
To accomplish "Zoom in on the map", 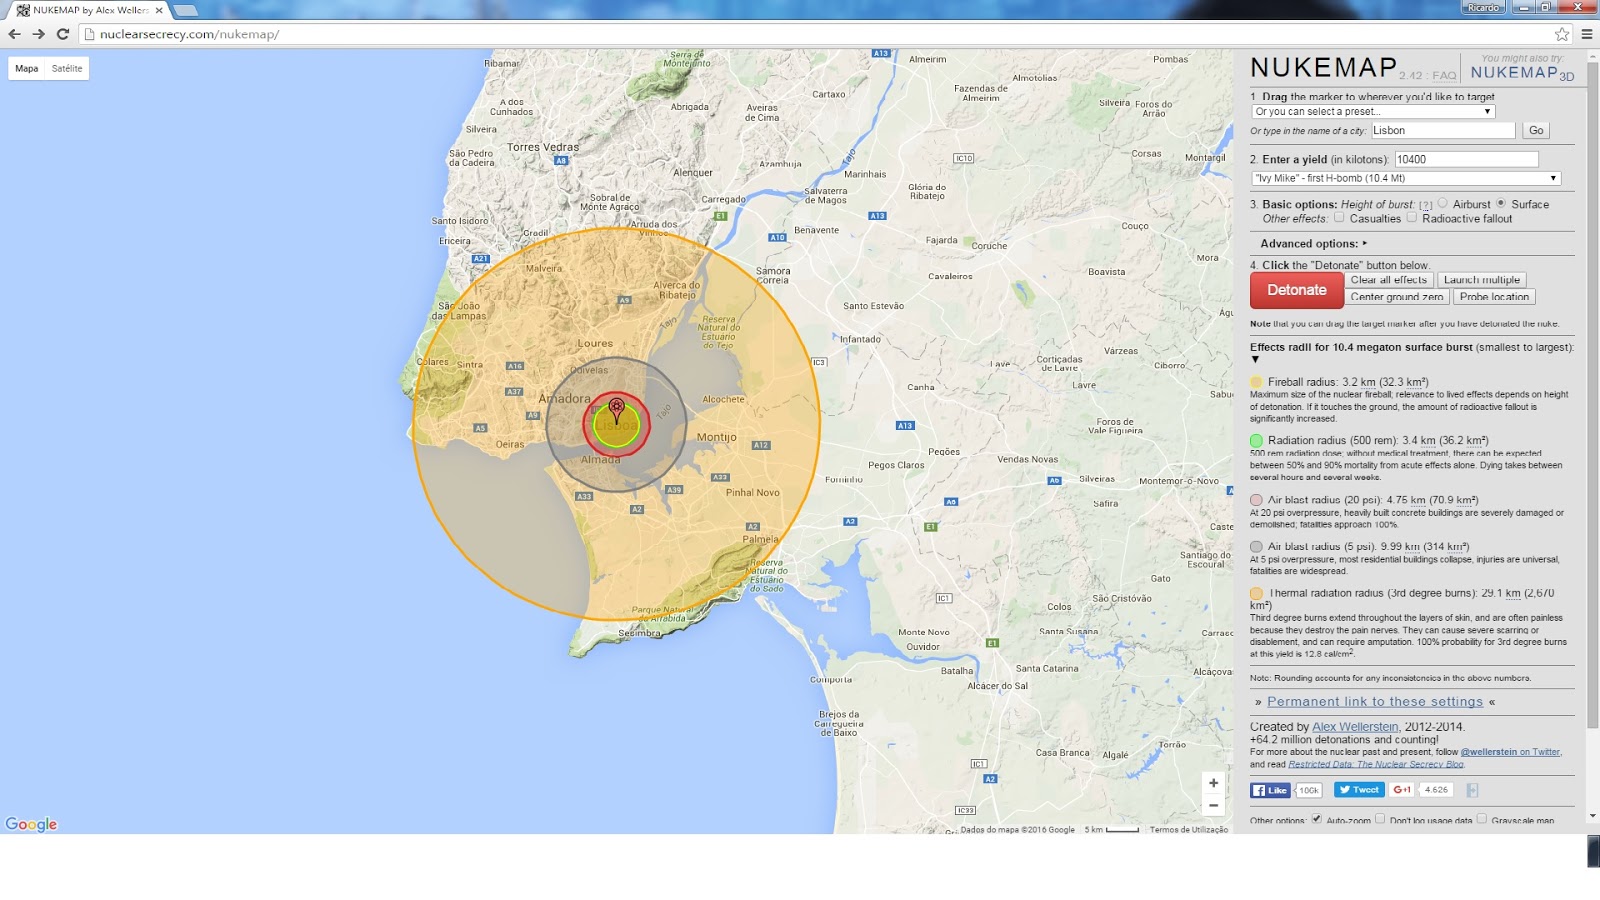I will pos(1213,783).
